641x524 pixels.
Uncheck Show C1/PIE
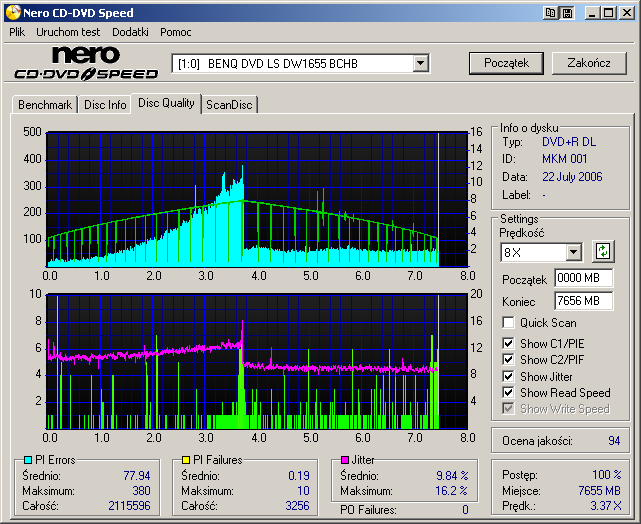click(508, 343)
